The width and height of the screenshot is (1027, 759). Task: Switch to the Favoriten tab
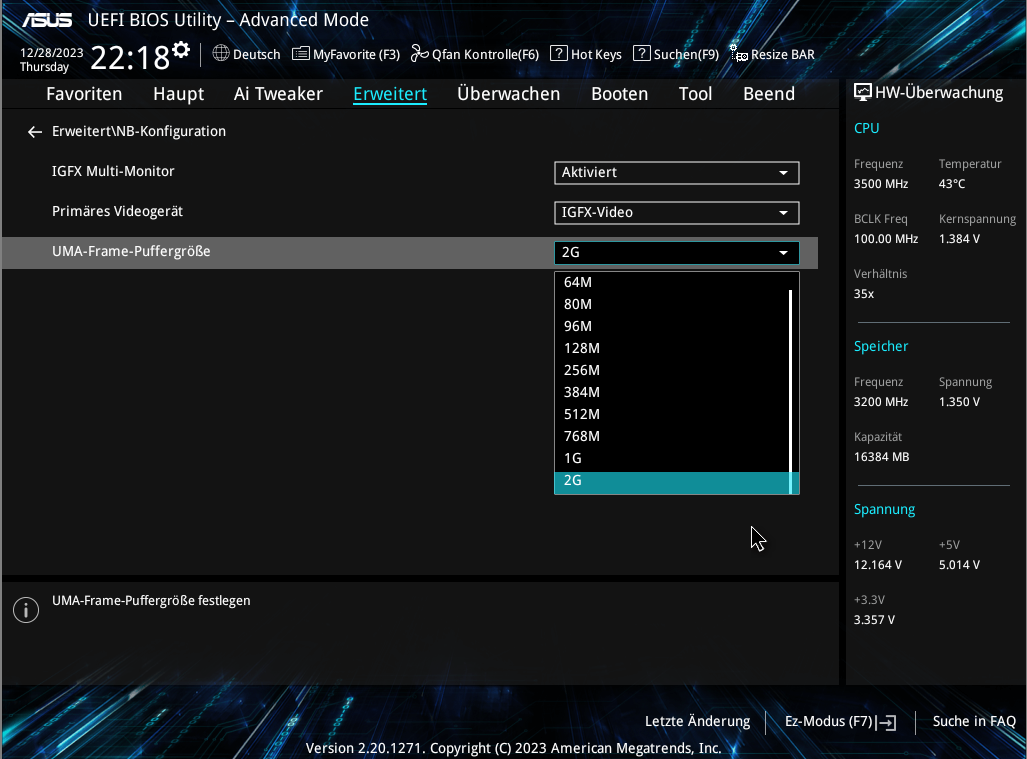coord(84,94)
